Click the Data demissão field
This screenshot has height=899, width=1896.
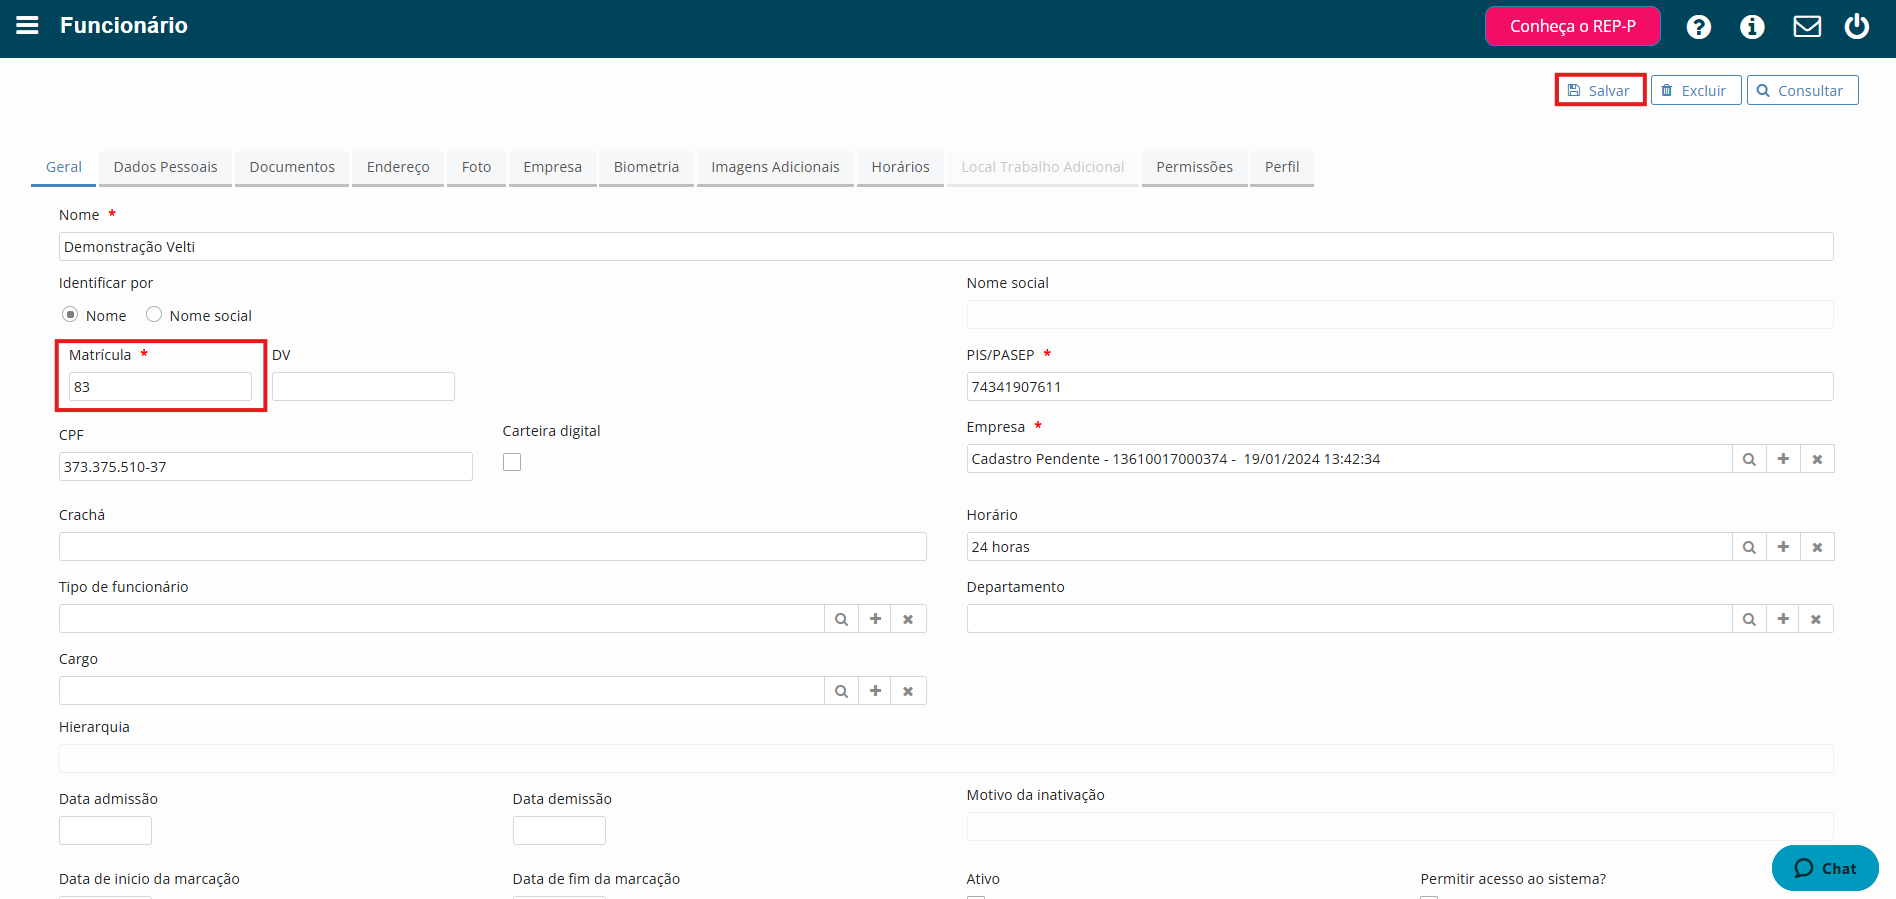[559, 831]
